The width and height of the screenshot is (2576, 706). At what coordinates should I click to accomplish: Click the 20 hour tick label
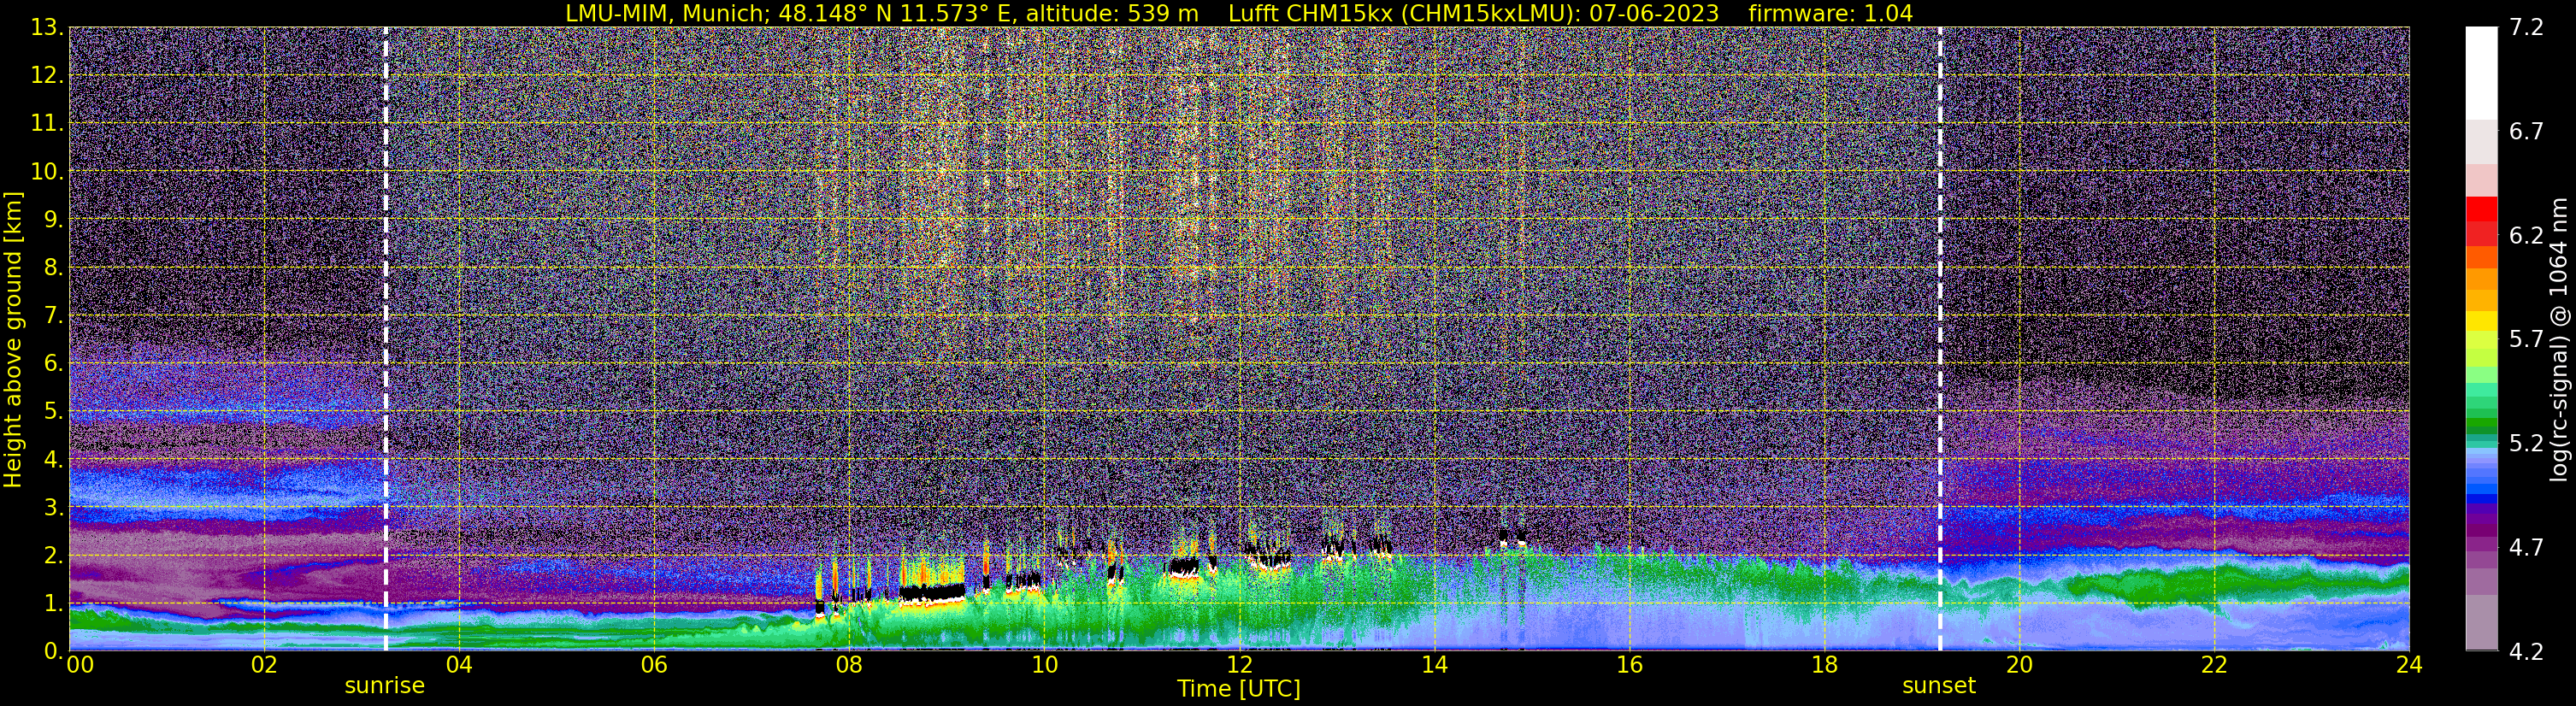click(2019, 665)
